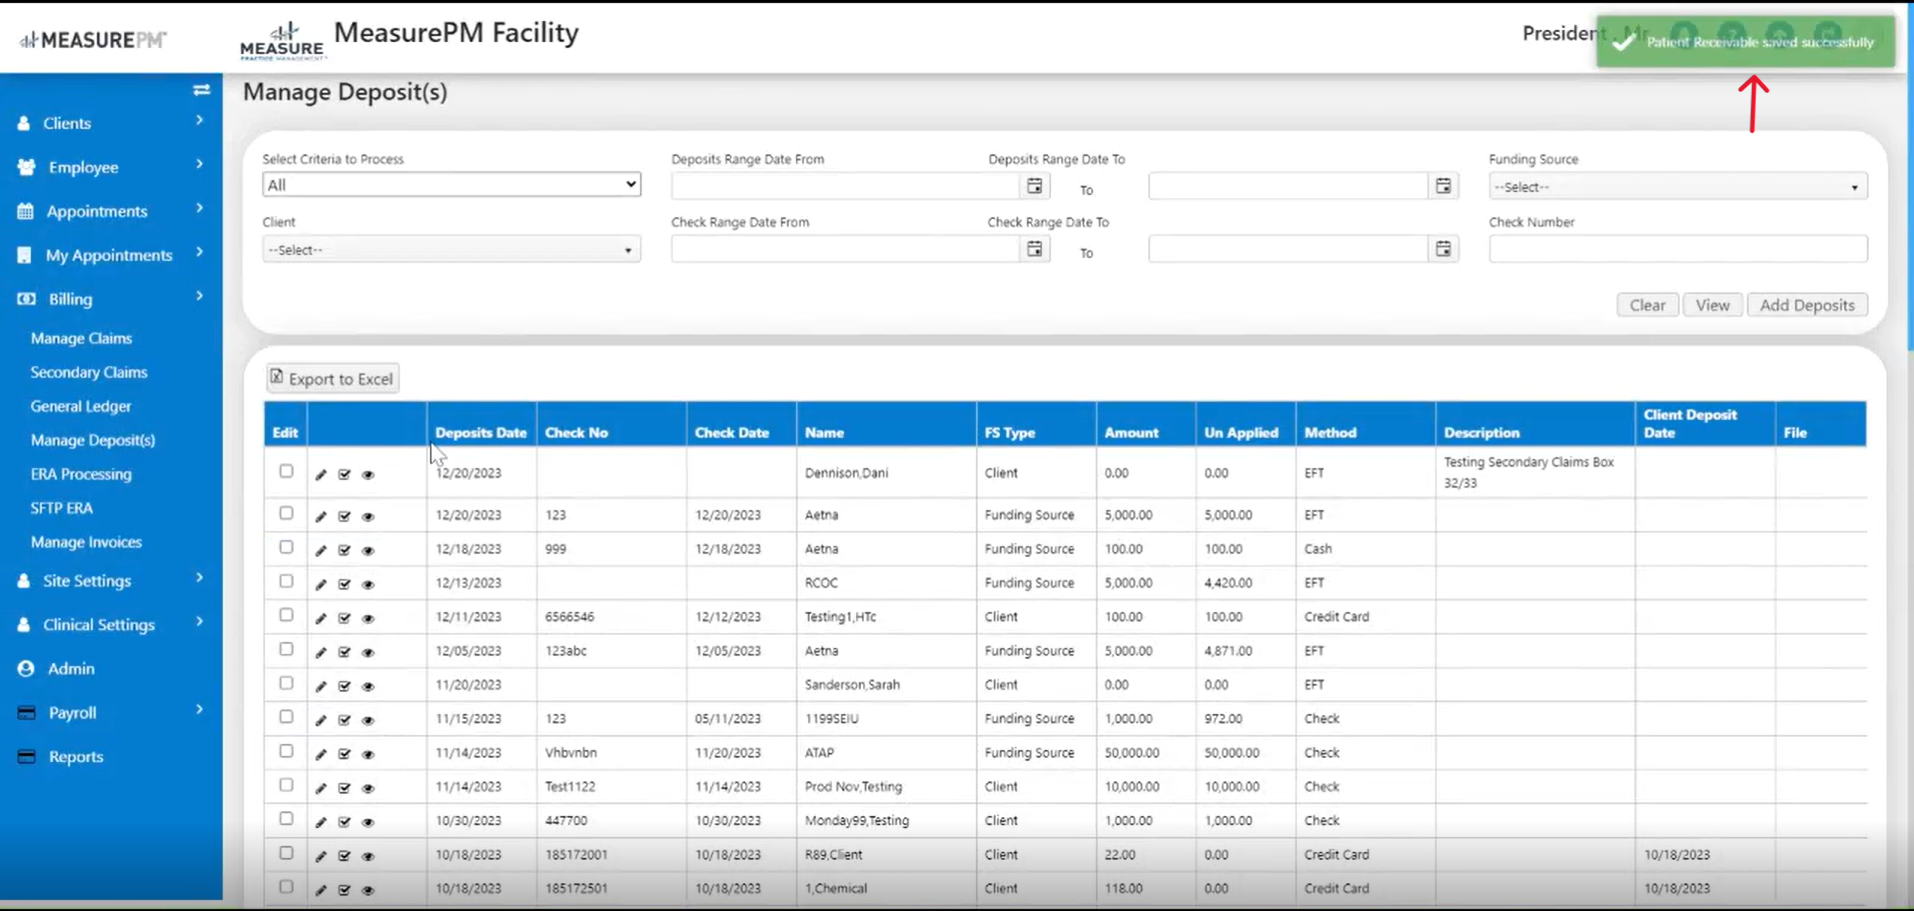The image size is (1914, 911).
Task: Open calendar picker for Deposits Range Date To
Action: pyautogui.click(x=1443, y=186)
